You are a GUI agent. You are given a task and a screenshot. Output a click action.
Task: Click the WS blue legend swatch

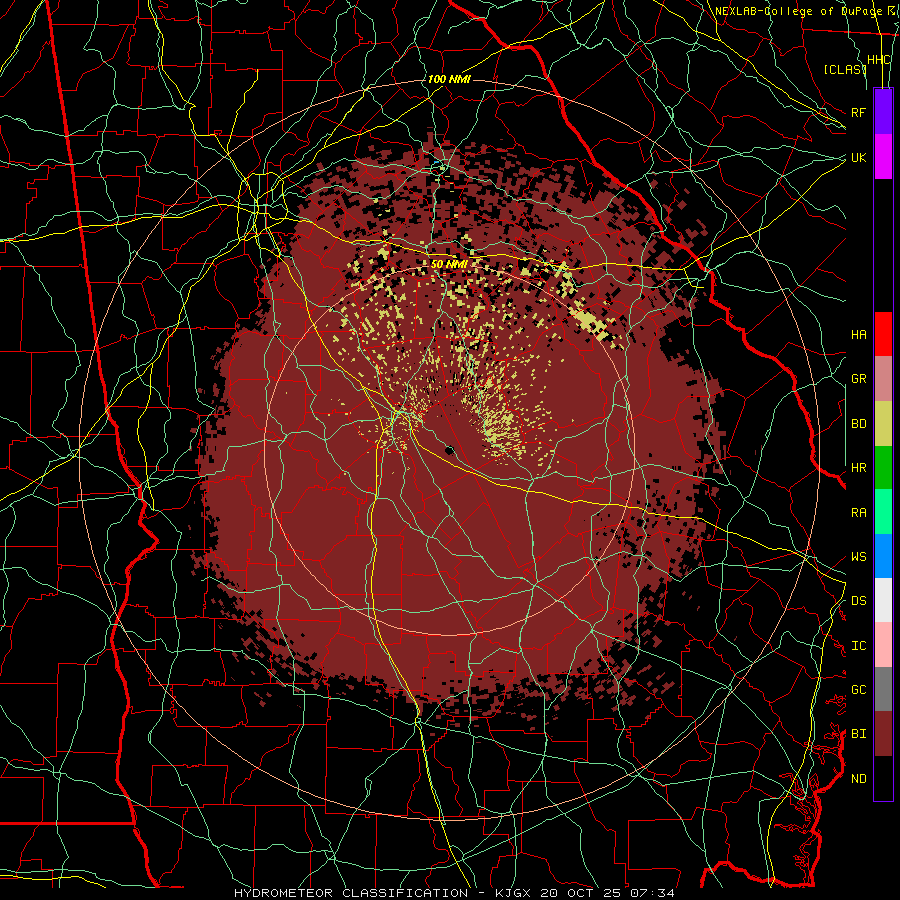[883, 556]
